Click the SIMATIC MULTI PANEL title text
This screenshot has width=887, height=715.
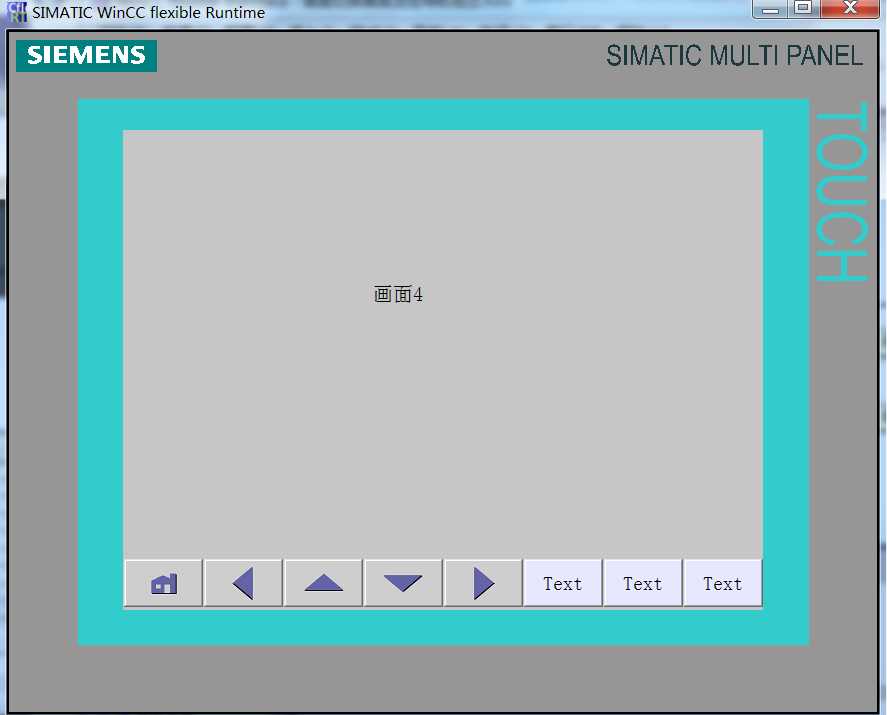(734, 56)
